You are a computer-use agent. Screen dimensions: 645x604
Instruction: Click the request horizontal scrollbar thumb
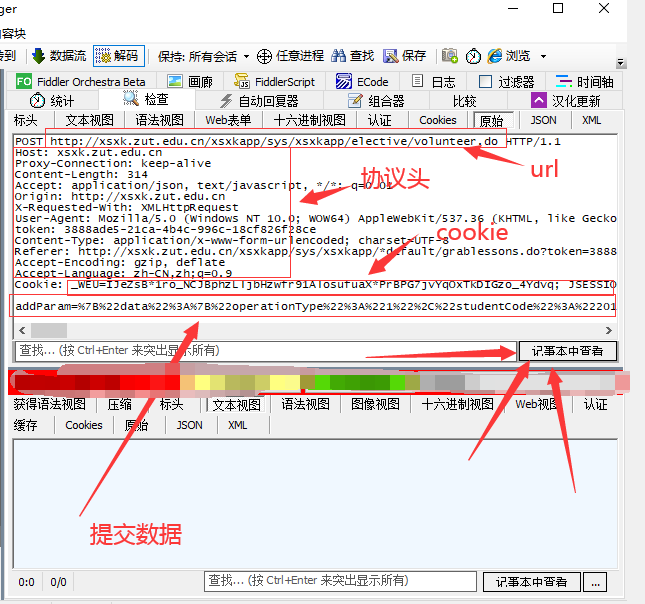point(49,330)
